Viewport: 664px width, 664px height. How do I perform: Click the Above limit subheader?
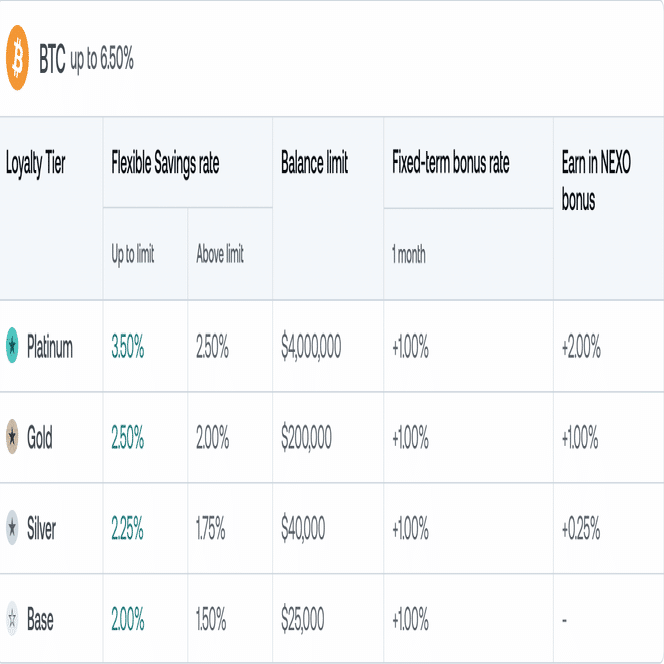(x=220, y=254)
